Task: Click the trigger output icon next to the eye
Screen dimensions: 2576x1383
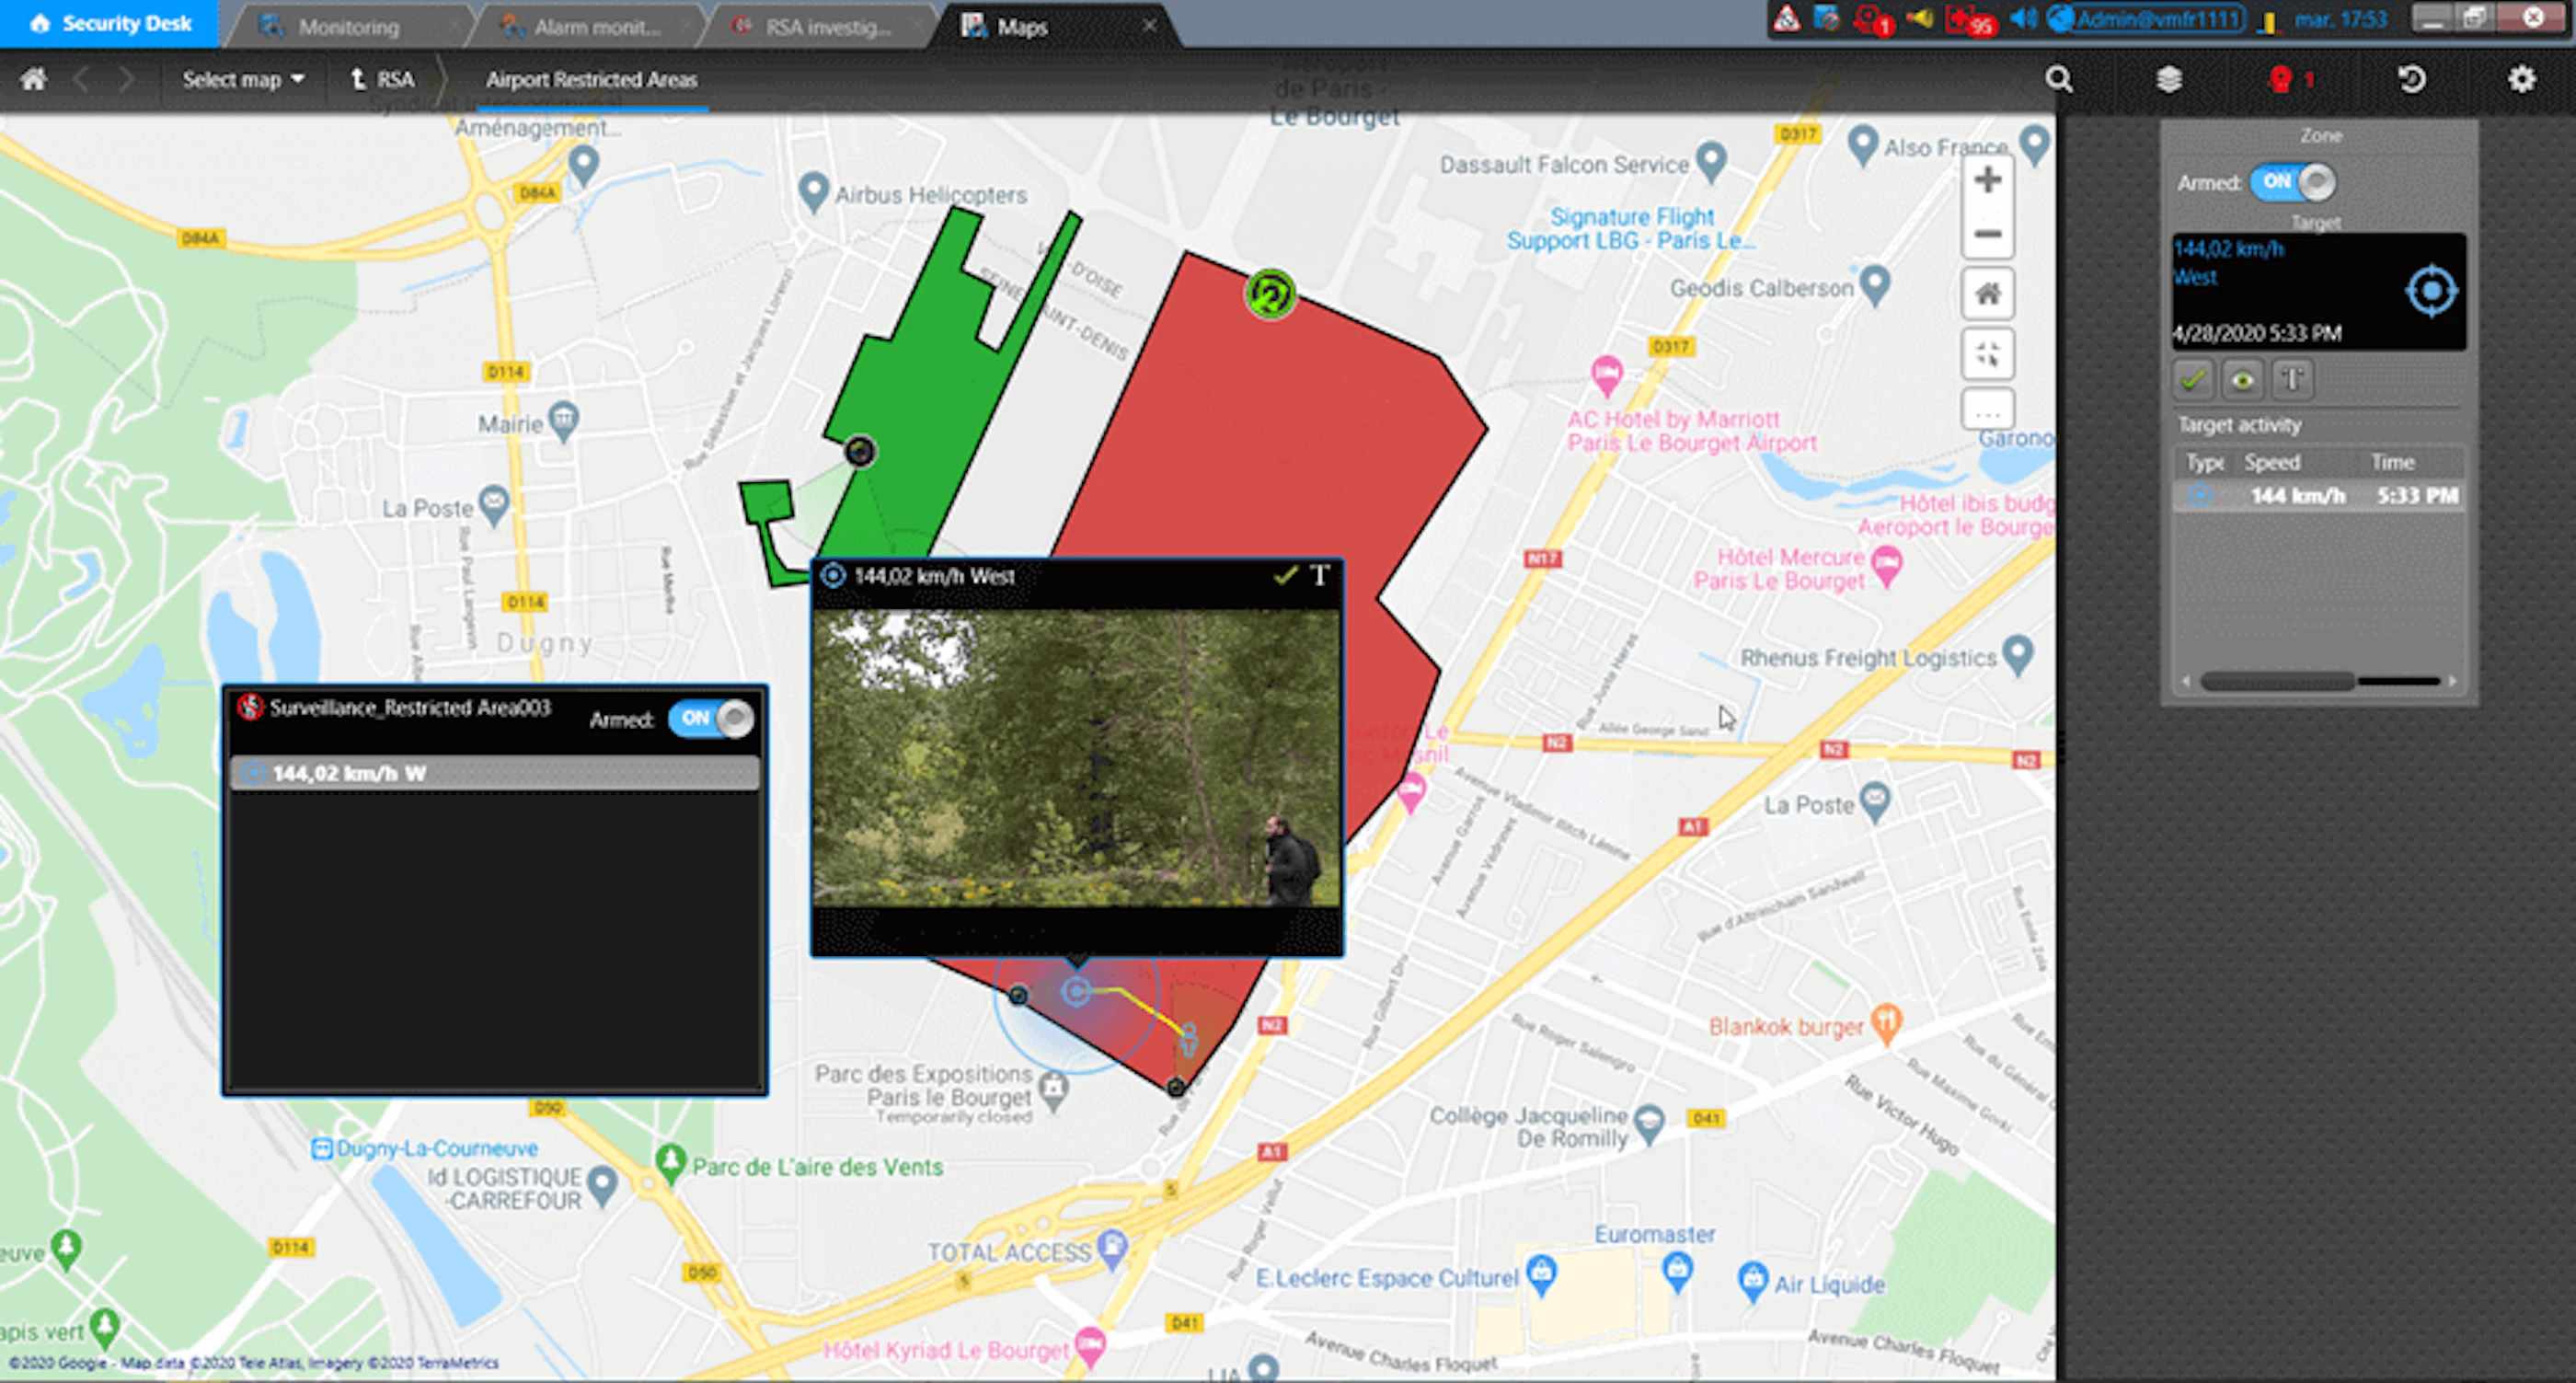Action: [x=2291, y=379]
